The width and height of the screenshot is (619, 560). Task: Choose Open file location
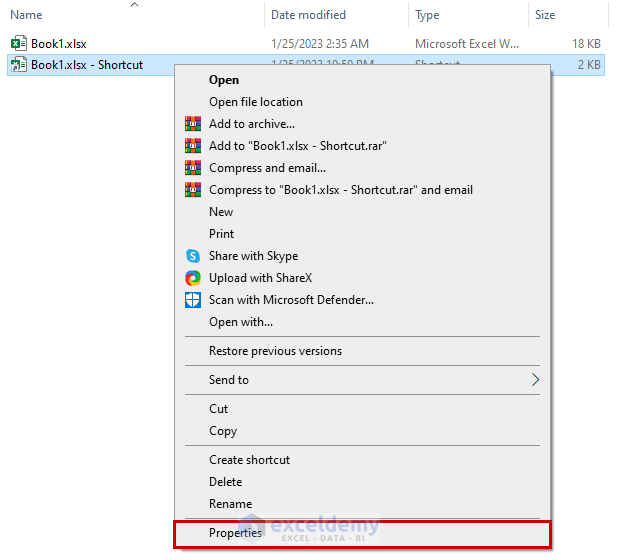tap(256, 102)
